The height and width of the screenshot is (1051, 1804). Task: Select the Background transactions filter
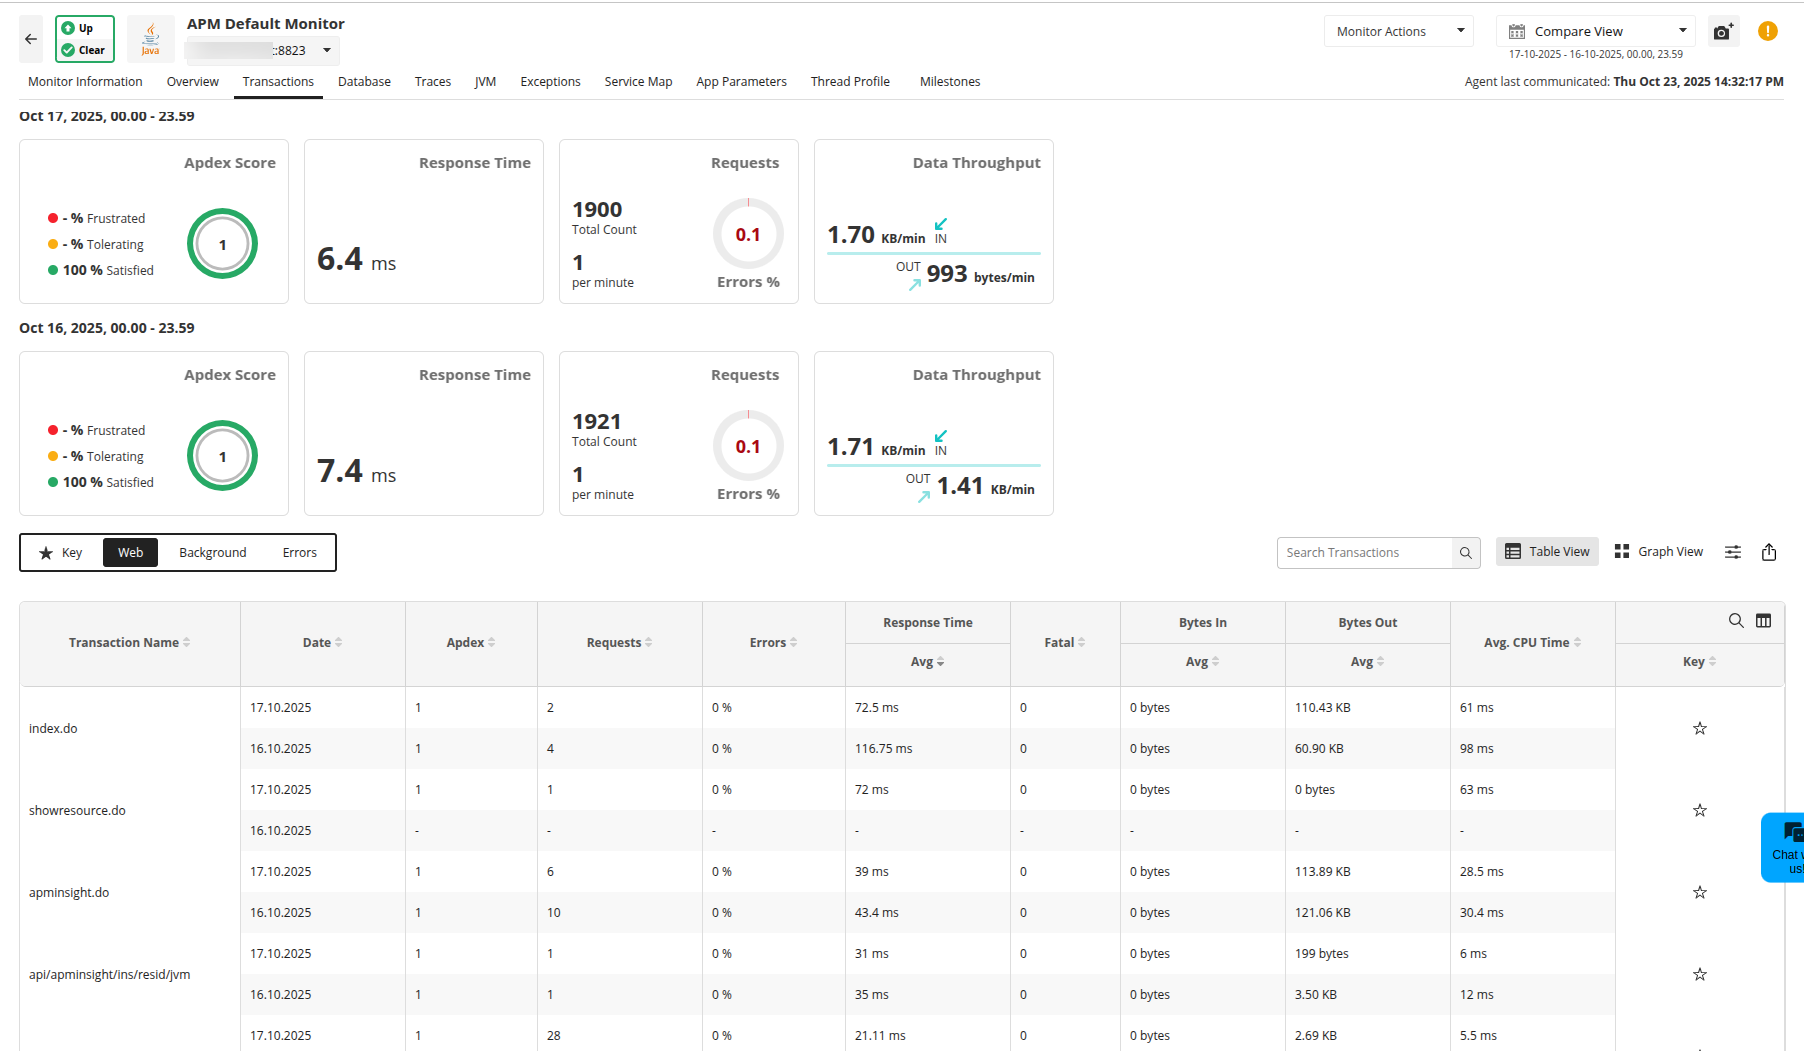coord(212,553)
